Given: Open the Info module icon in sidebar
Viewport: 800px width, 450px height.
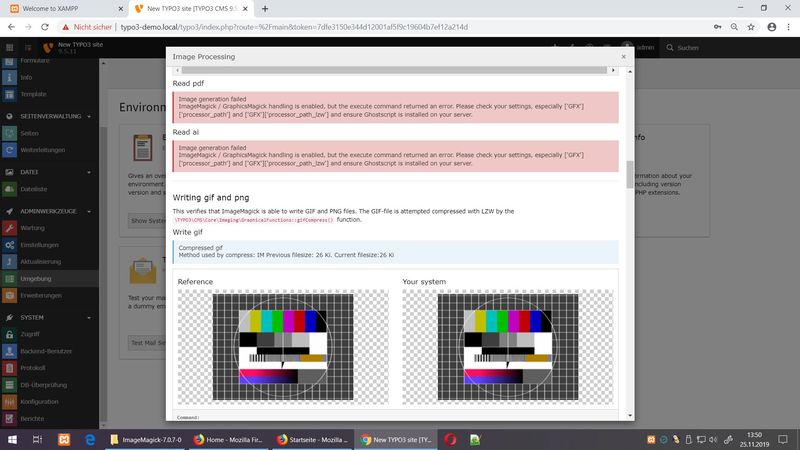Looking at the screenshot, I should 9,78.
